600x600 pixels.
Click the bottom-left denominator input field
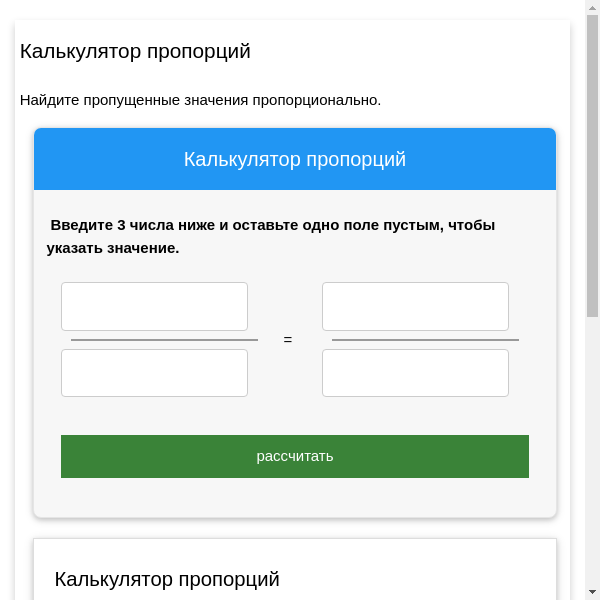pyautogui.click(x=154, y=373)
